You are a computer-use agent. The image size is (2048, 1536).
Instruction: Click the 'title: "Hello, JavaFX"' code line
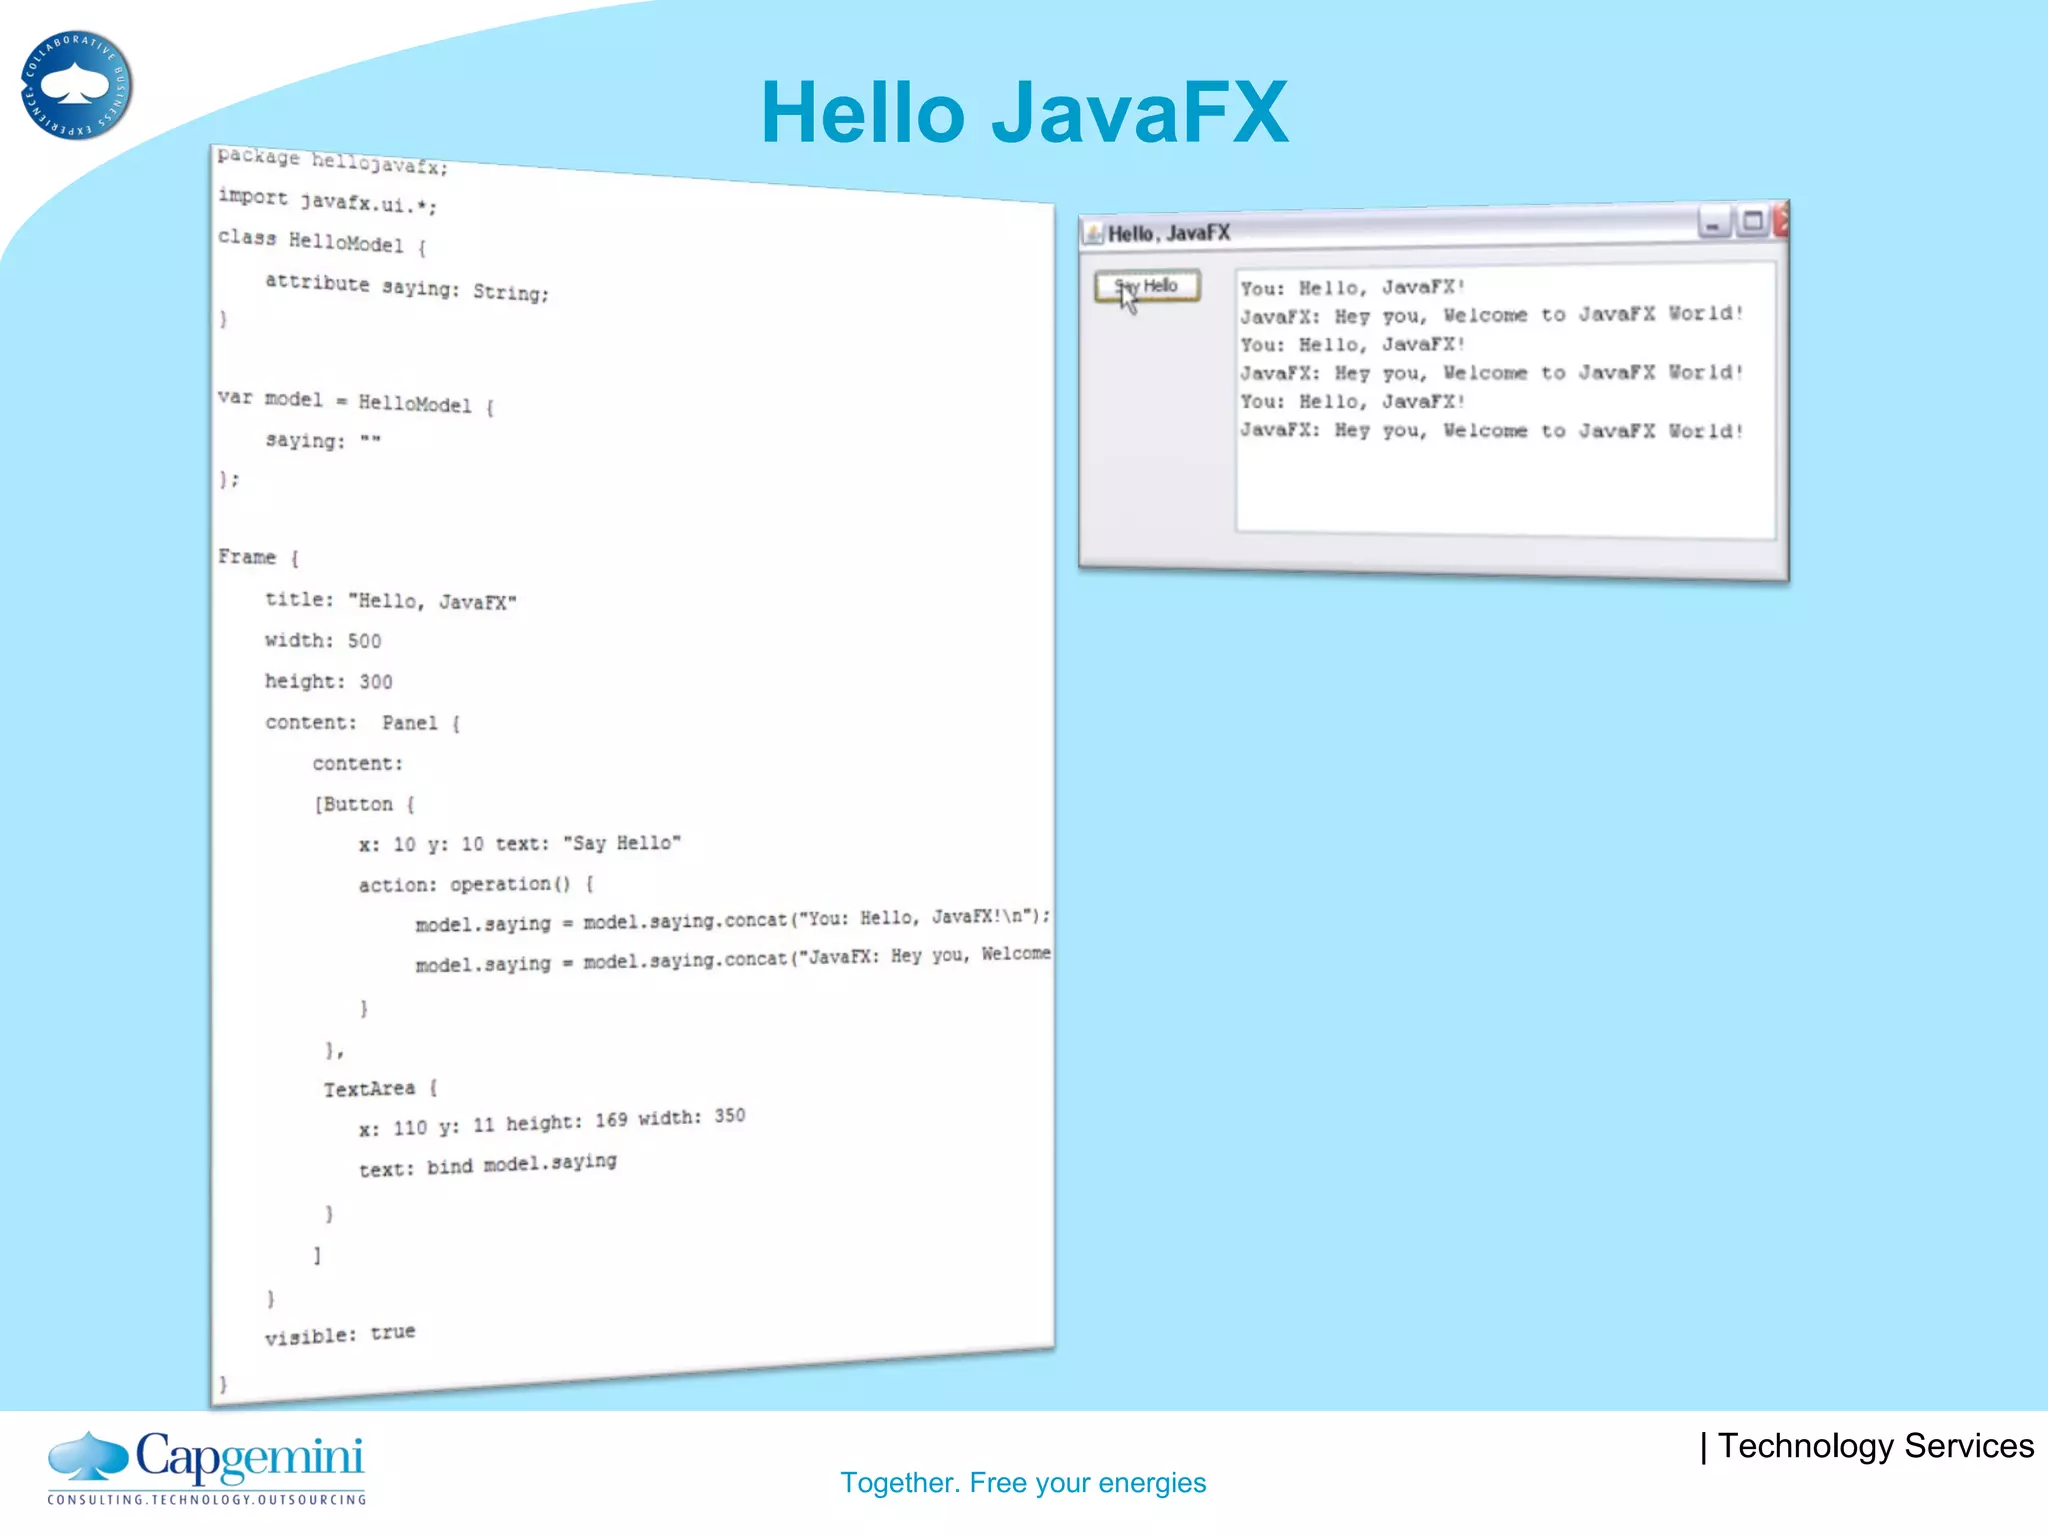tap(391, 600)
